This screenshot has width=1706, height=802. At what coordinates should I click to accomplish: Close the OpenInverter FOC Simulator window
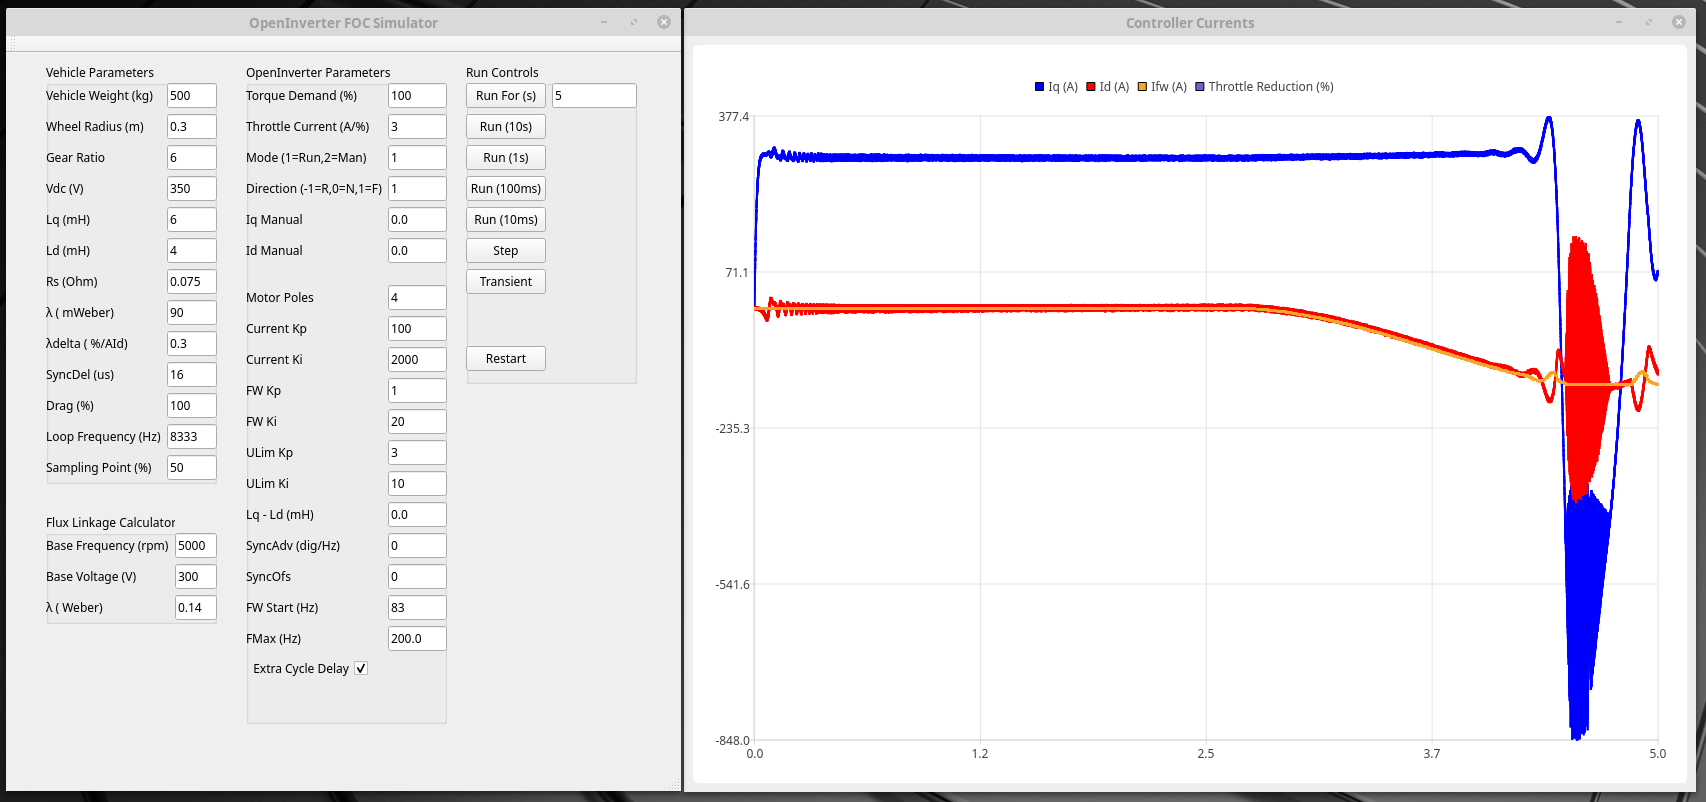pyautogui.click(x=664, y=22)
